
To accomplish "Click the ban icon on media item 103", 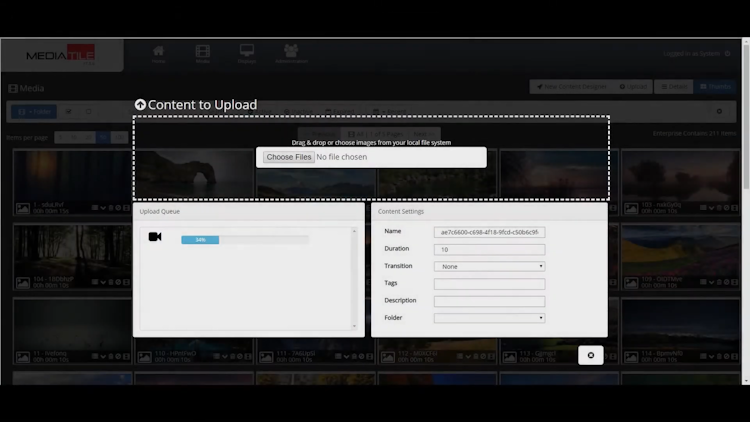I will [x=727, y=208].
